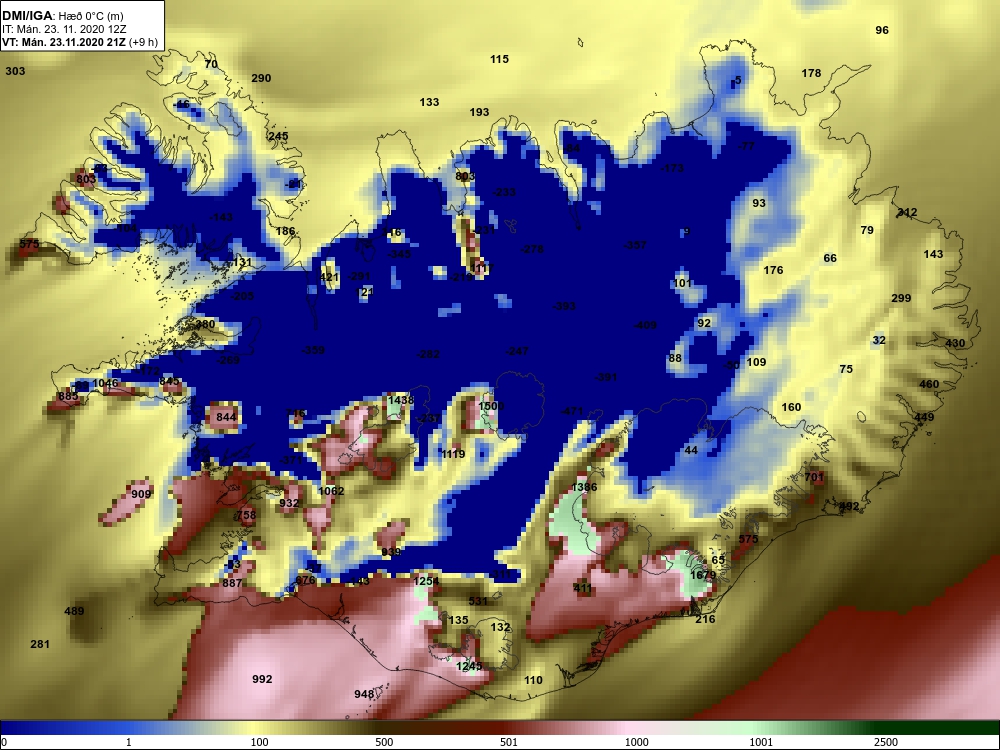1000x750 pixels.
Task: Select the map value 303
Action: point(15,71)
